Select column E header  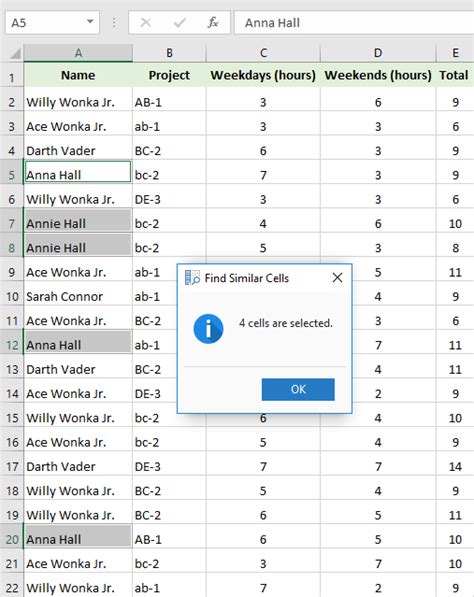click(x=455, y=53)
